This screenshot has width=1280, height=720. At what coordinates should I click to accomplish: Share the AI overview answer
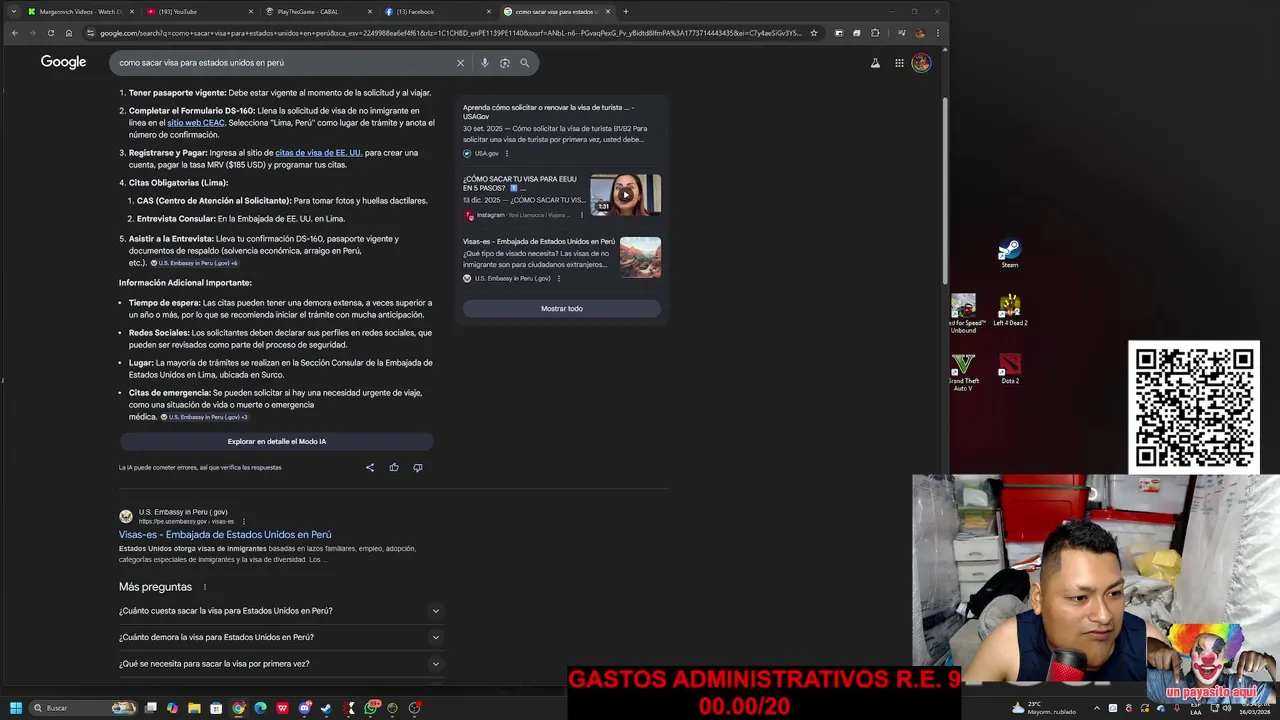pyautogui.click(x=370, y=467)
